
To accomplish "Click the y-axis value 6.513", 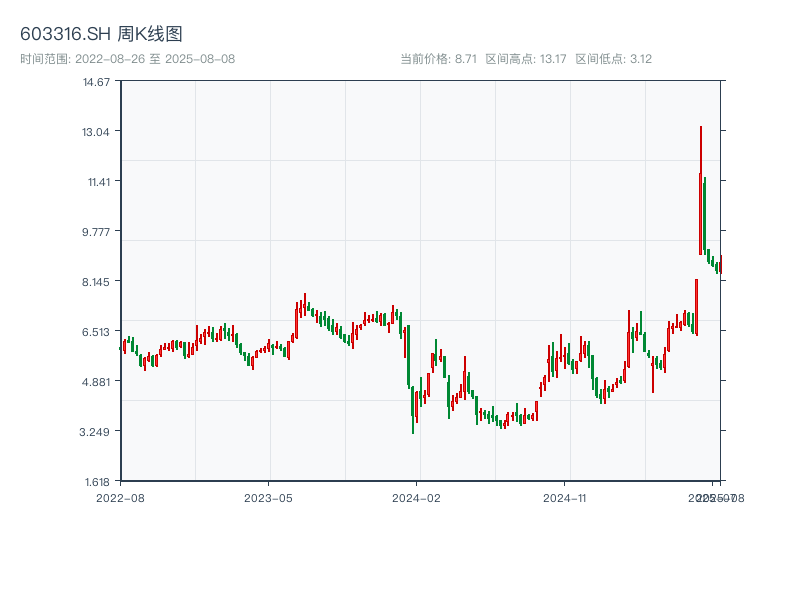I will pyautogui.click(x=96, y=332).
